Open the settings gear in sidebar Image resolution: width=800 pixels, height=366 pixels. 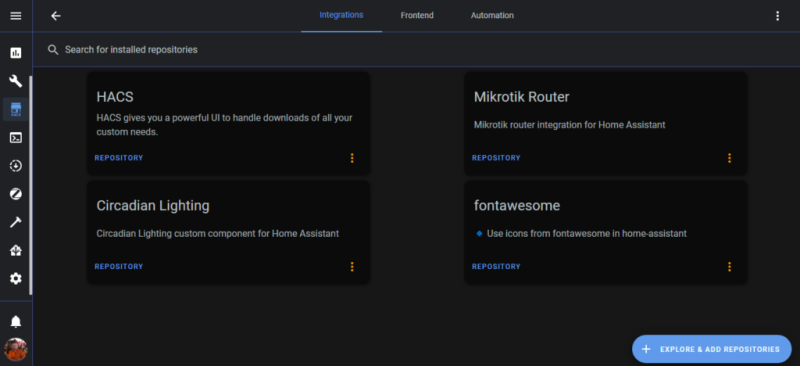pyautogui.click(x=16, y=279)
